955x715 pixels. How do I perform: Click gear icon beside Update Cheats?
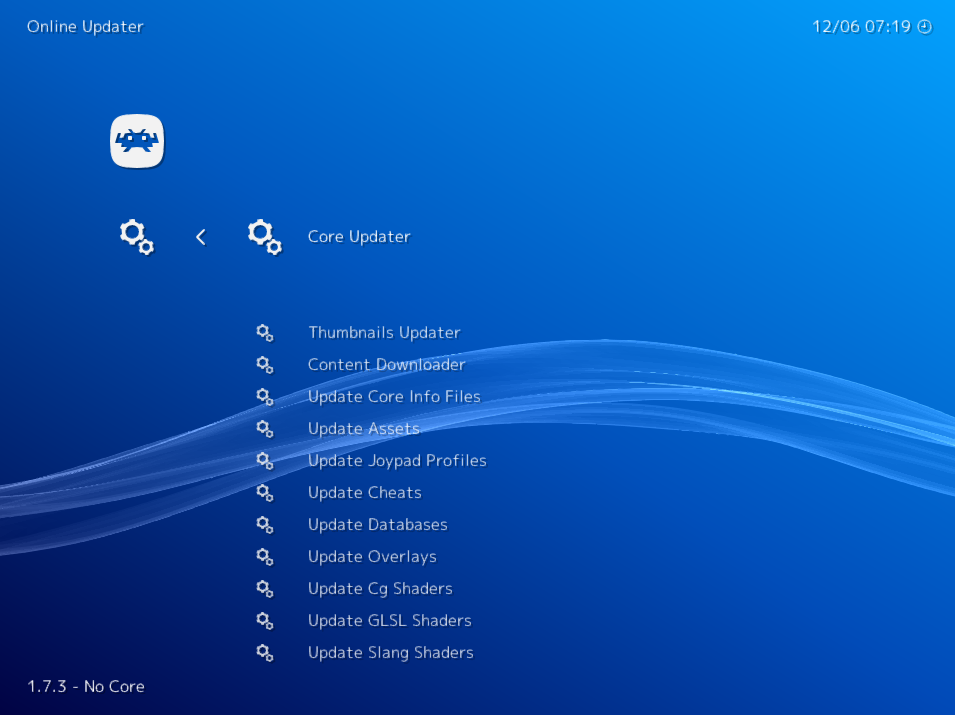(x=265, y=493)
